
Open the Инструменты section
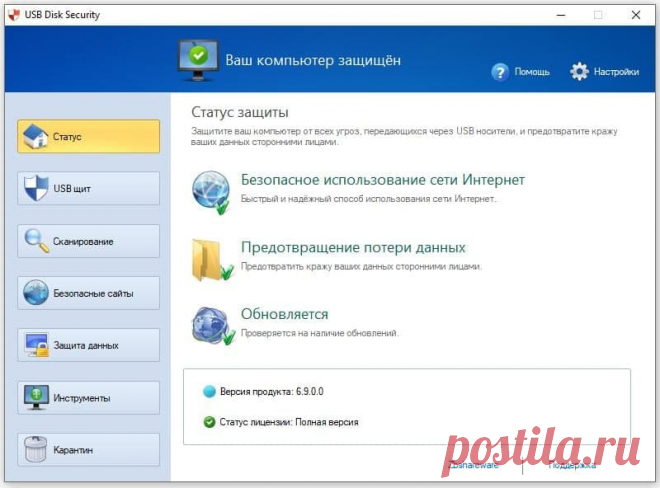[88, 397]
